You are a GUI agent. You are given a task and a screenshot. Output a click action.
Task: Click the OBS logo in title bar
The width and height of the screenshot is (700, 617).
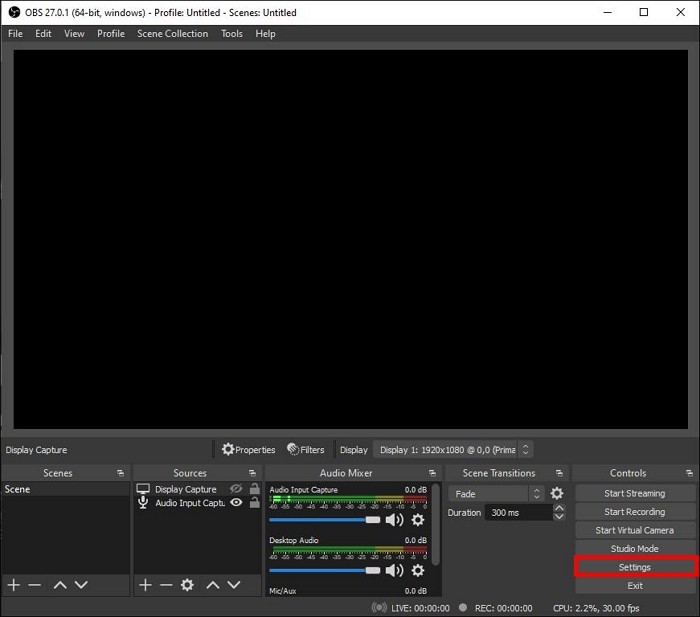click(x=14, y=12)
